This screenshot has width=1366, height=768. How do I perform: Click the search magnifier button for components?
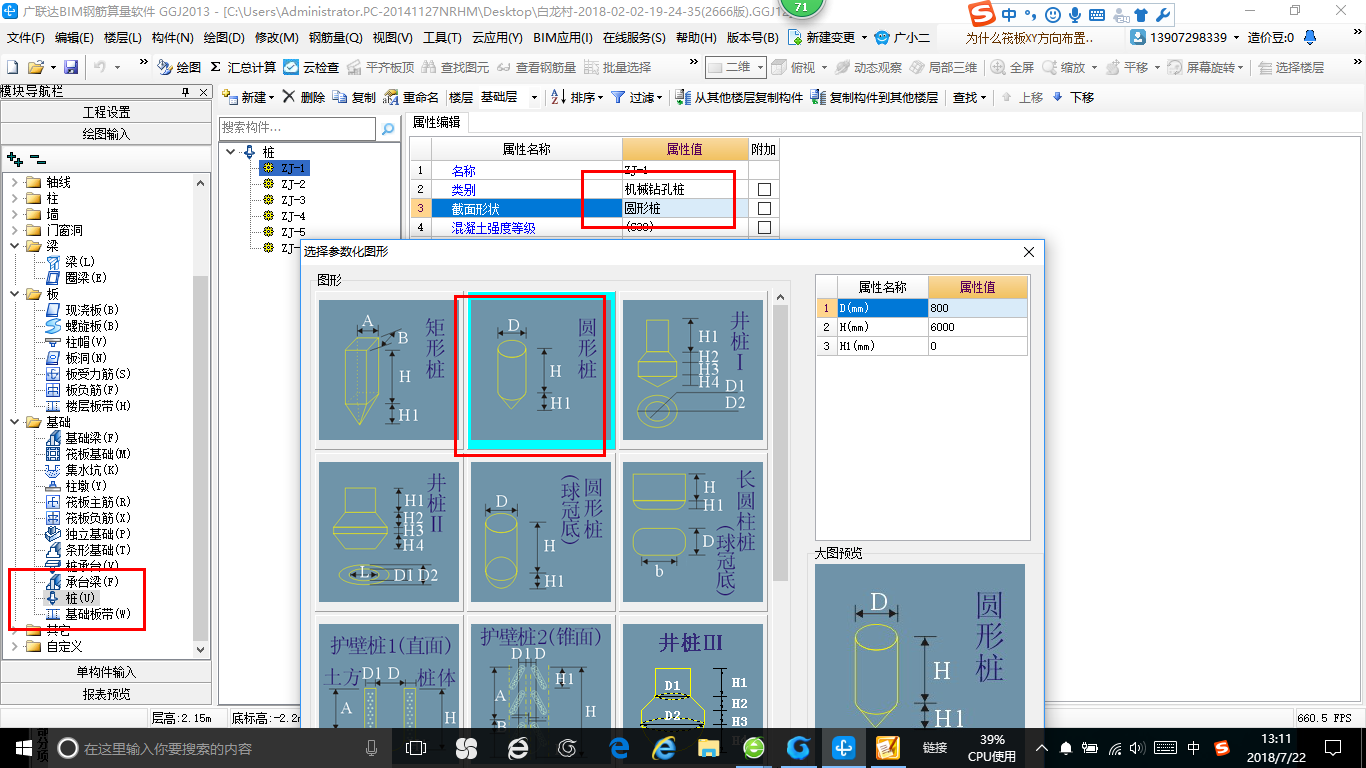point(388,129)
